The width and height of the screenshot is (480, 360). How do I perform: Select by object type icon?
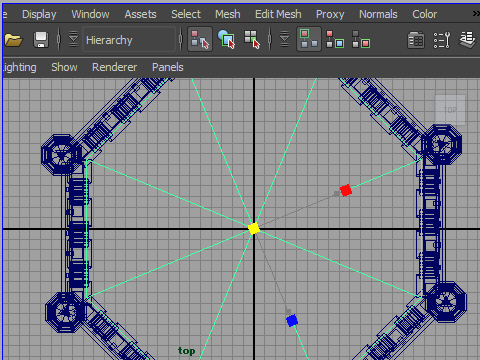[x=227, y=39]
